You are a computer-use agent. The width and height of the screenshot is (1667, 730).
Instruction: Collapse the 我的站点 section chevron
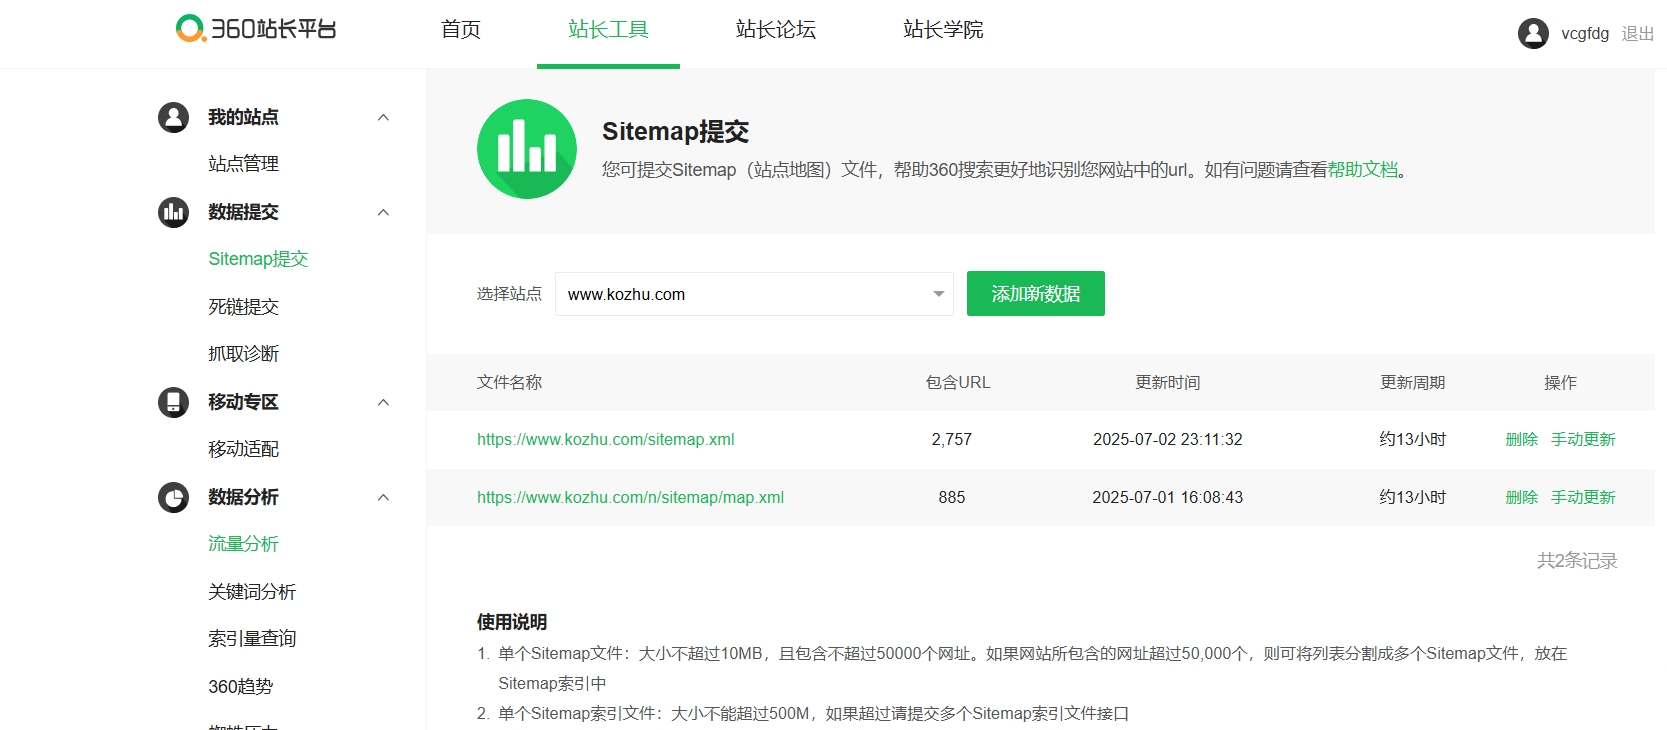[383, 118]
